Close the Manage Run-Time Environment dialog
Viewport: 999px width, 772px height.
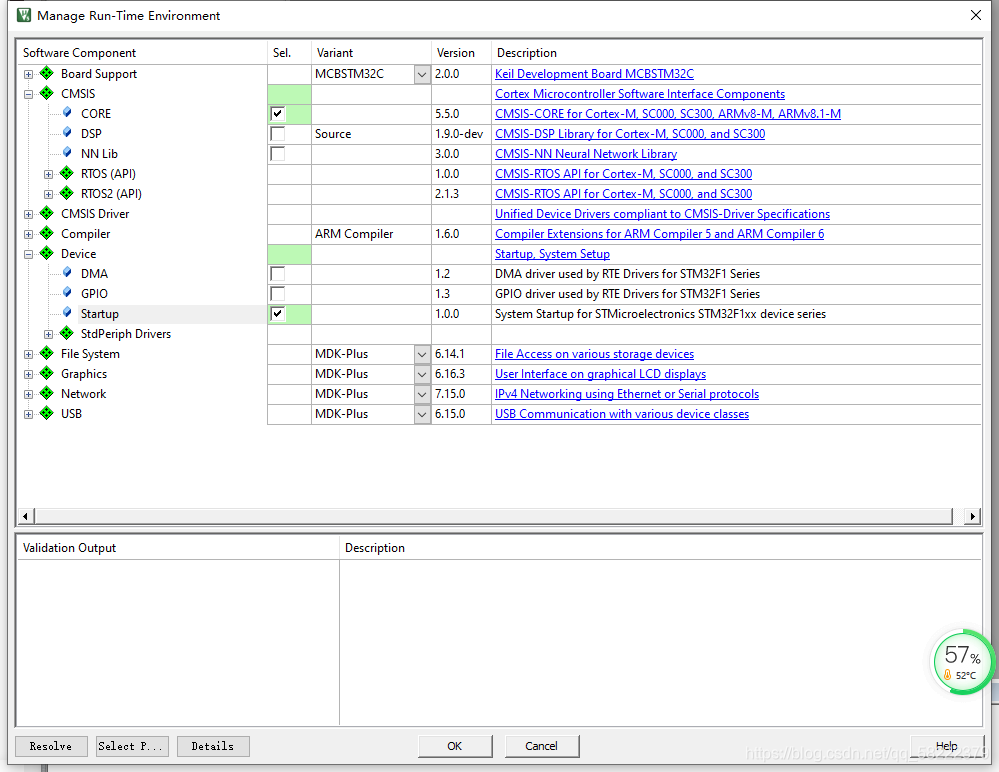pos(975,15)
